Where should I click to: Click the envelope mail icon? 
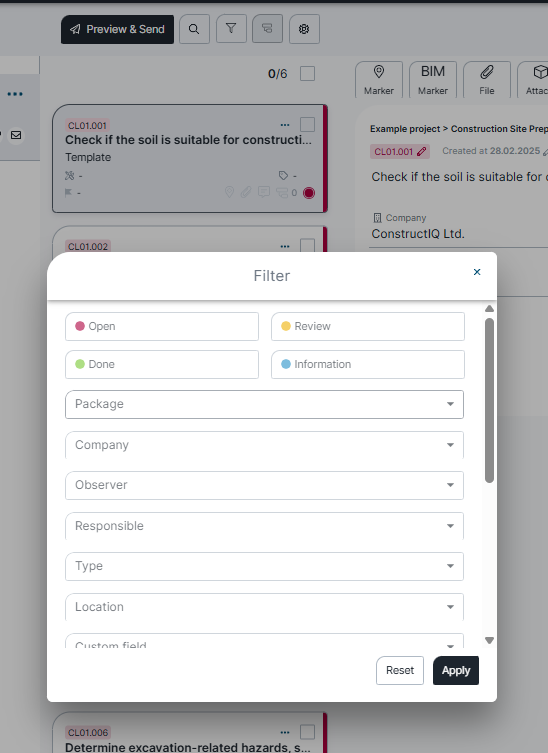(16, 135)
